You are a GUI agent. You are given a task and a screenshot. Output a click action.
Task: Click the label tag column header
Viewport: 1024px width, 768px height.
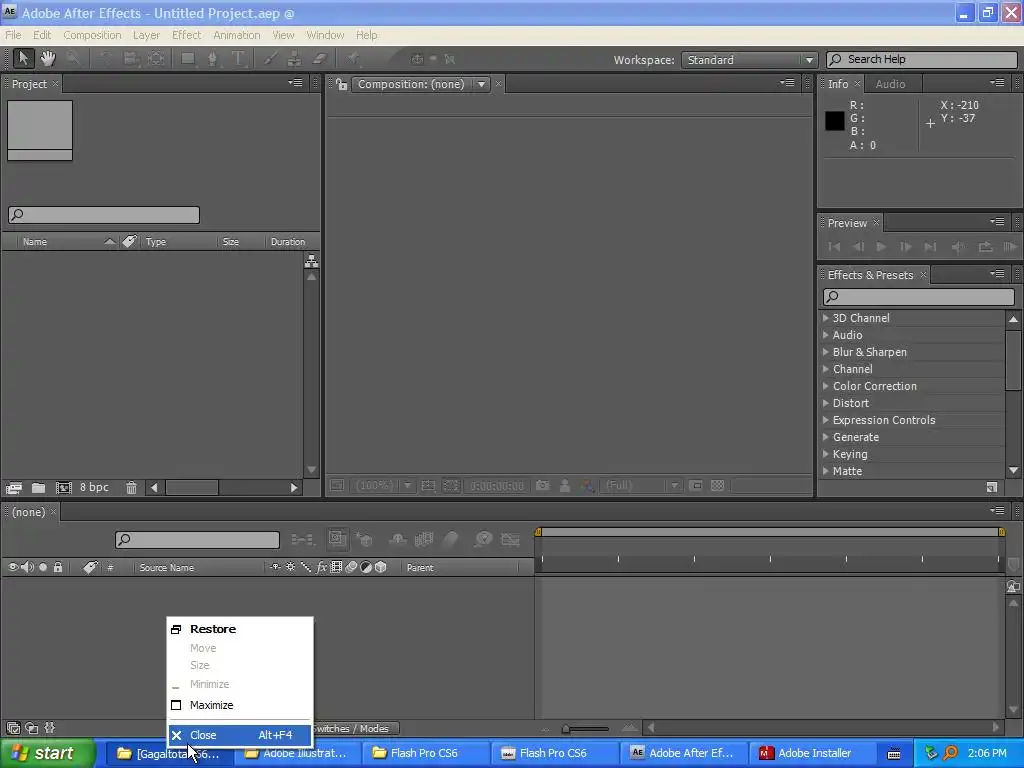point(89,568)
